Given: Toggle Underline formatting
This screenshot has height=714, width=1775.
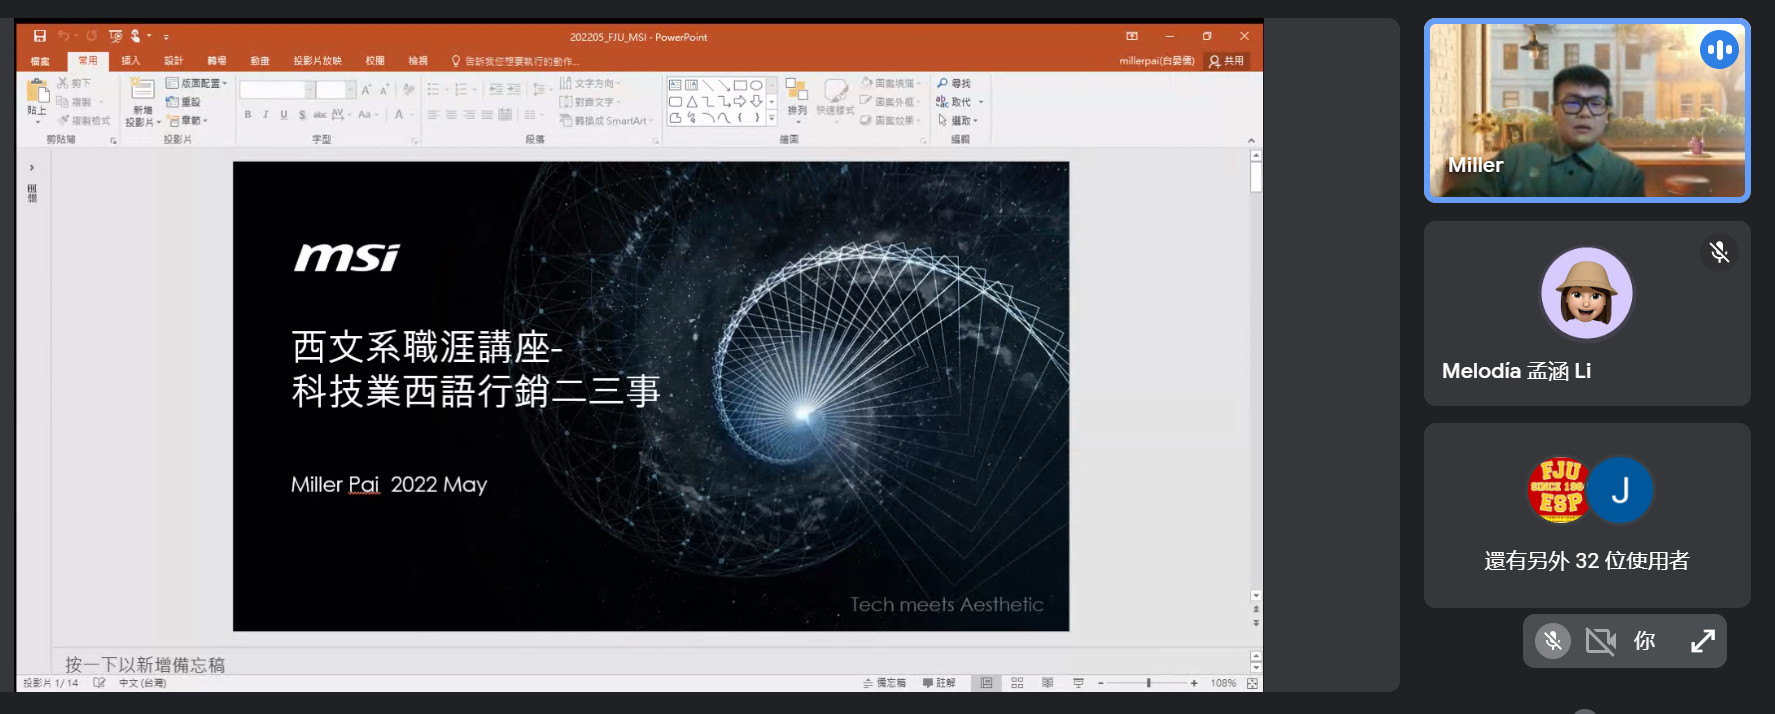Looking at the screenshot, I should (284, 115).
